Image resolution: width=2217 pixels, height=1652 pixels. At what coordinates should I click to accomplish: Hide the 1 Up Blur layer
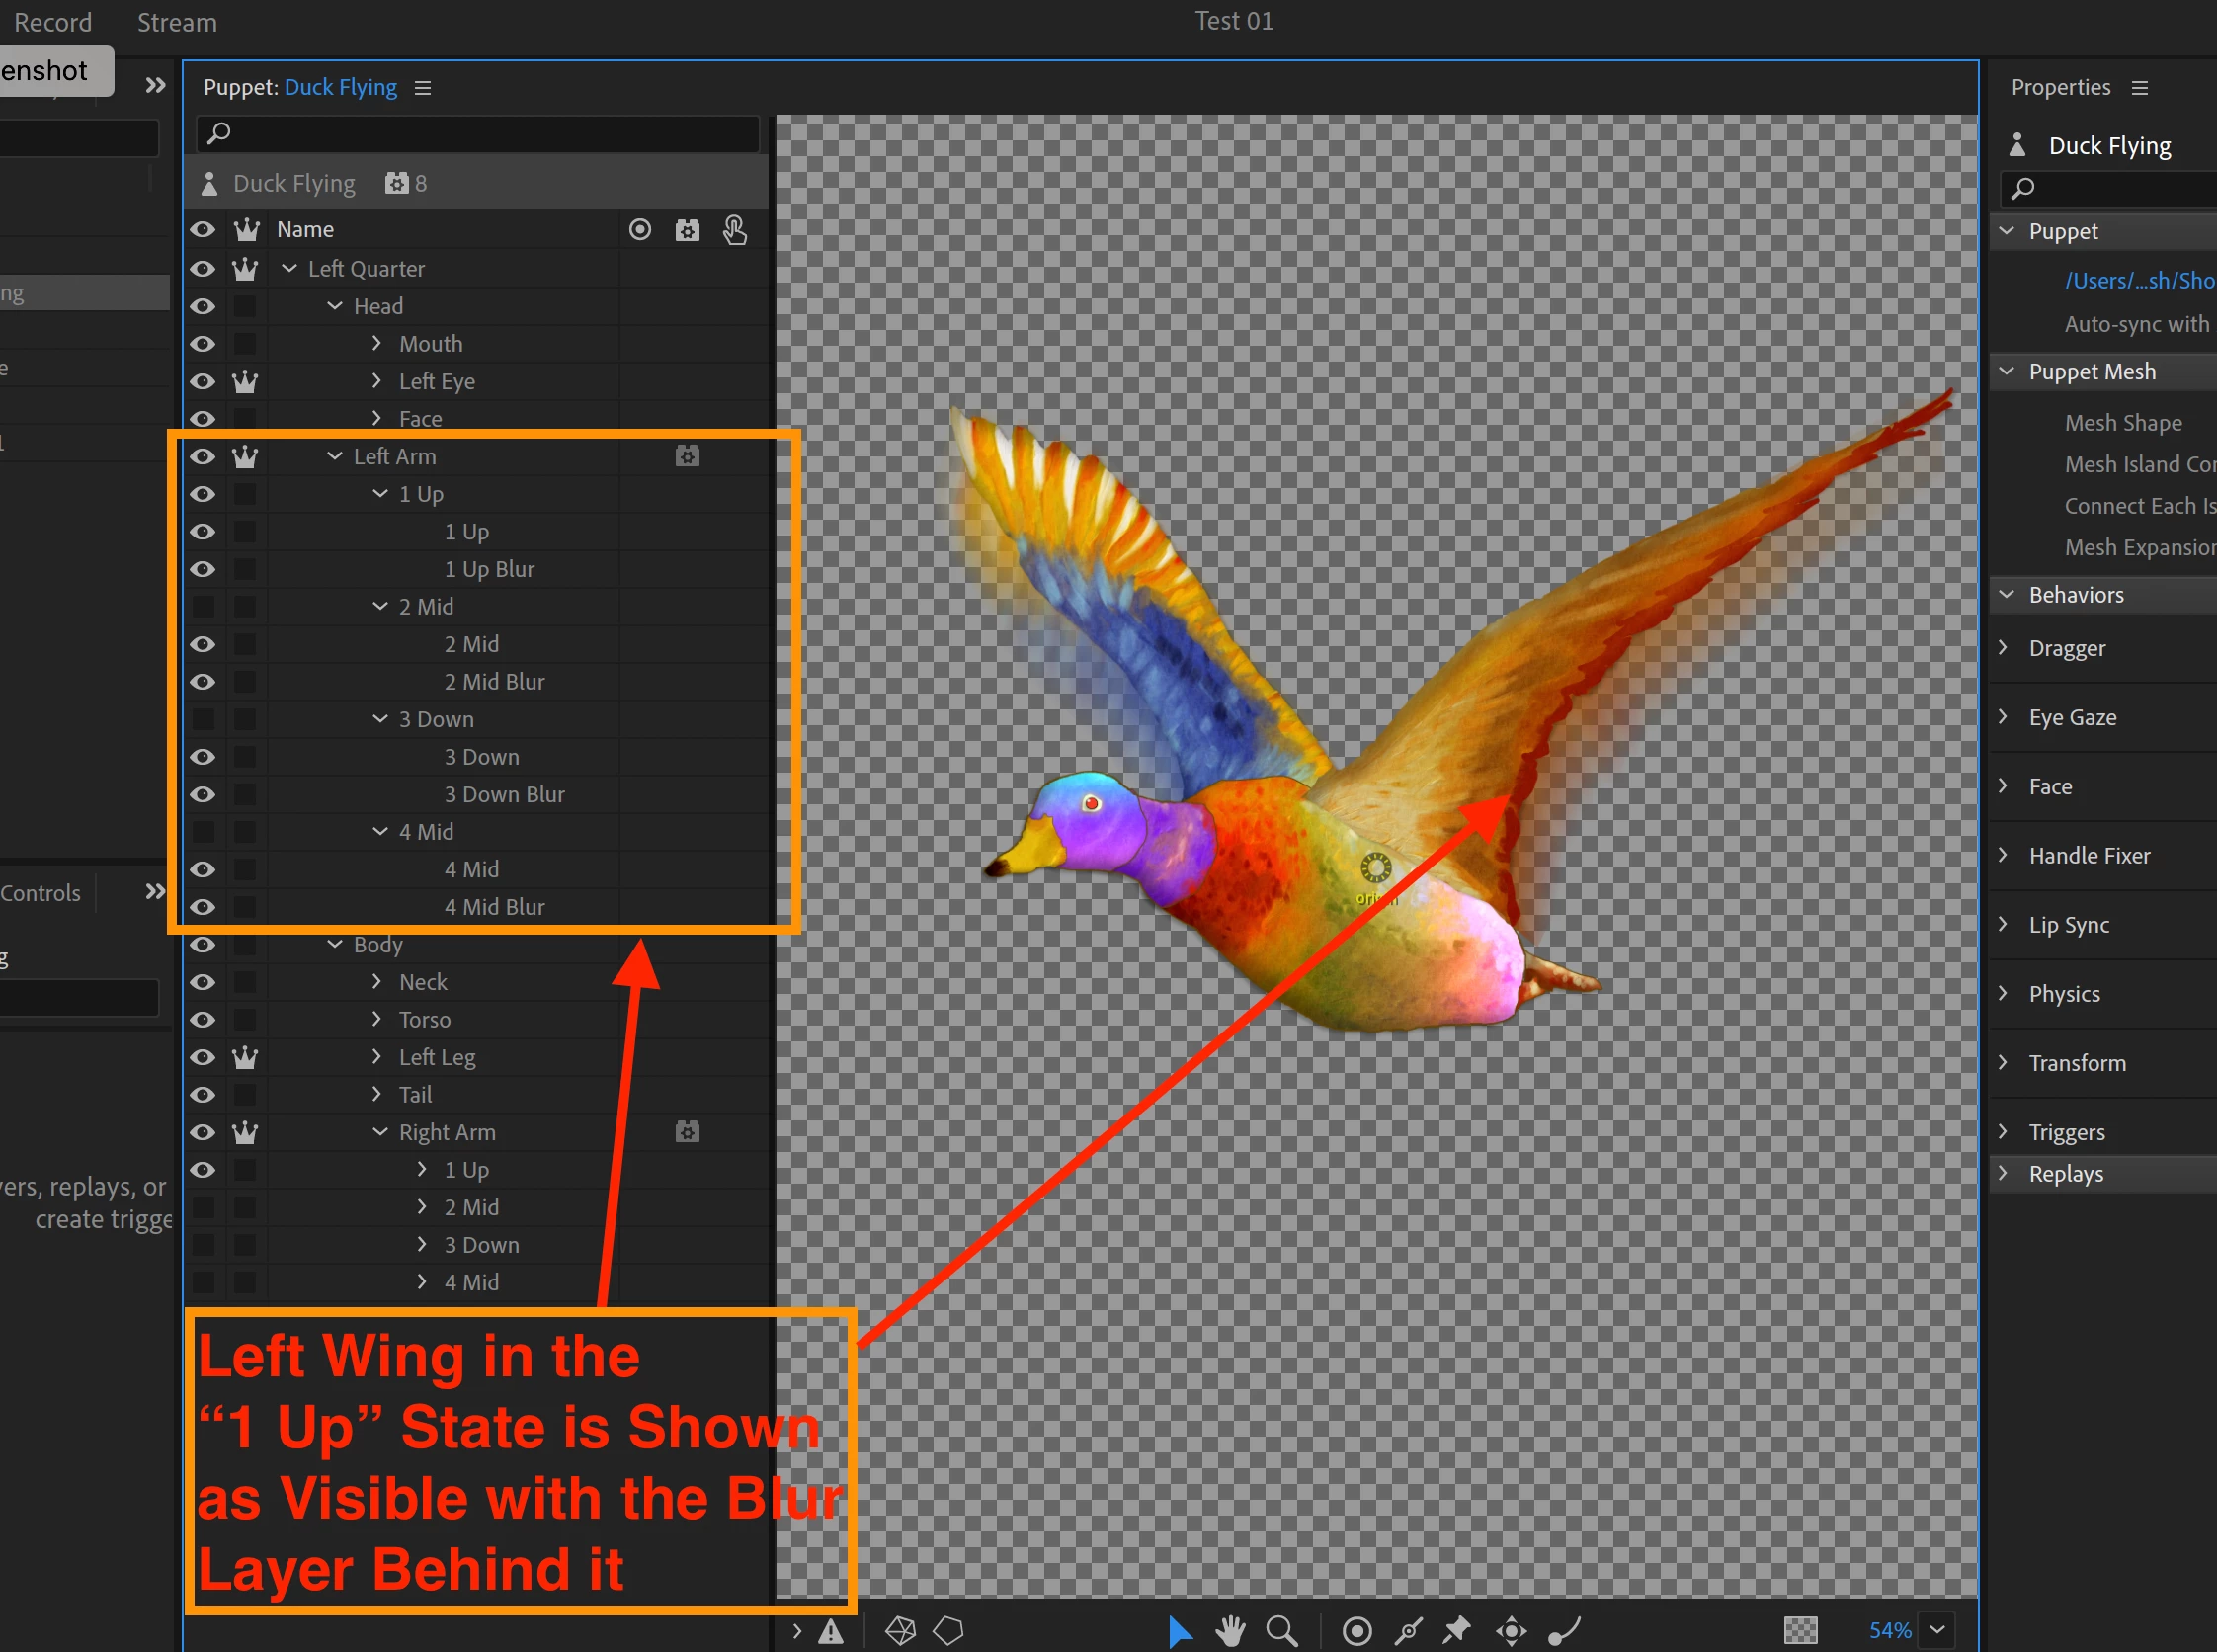203,569
